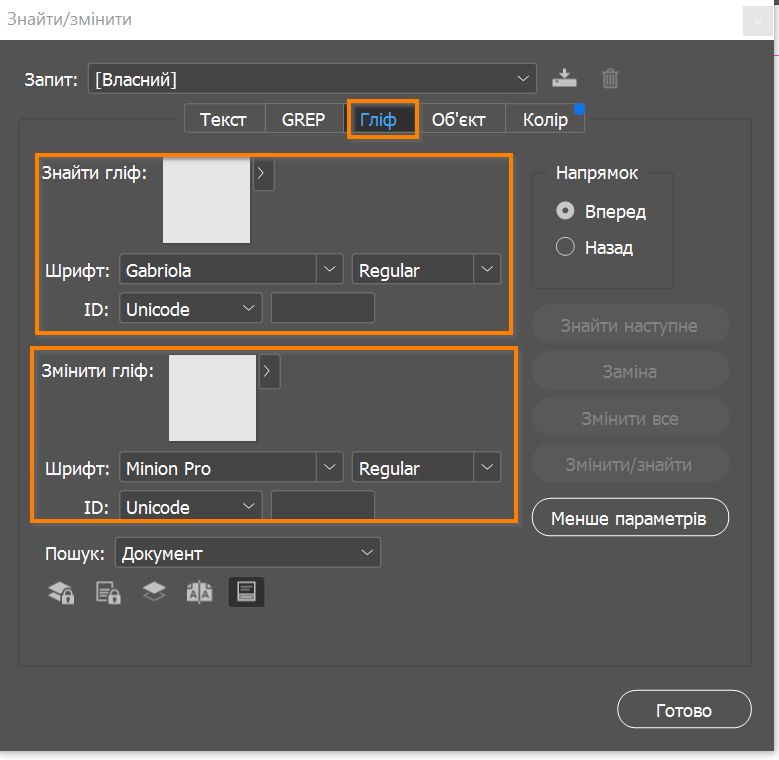Click the Менше параметрів button
Viewport: 779px width, 760px height.
point(630,519)
